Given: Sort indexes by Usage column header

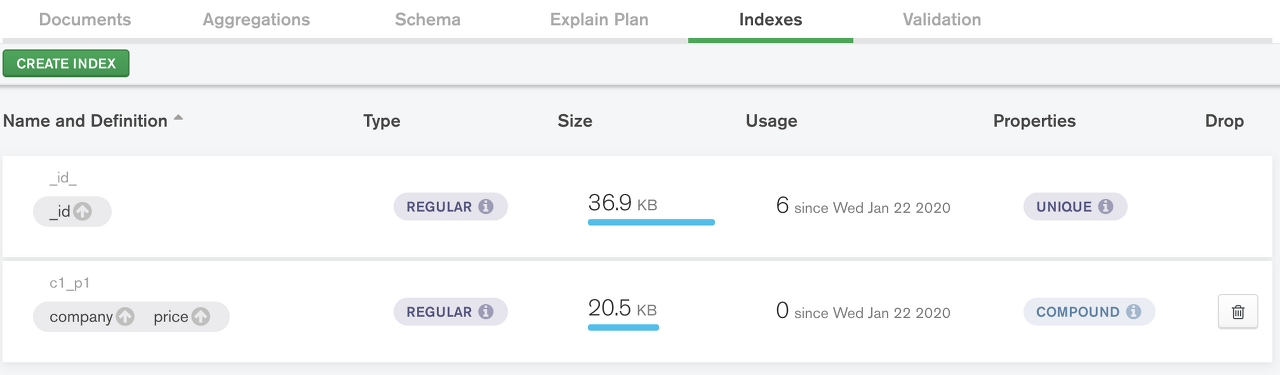Looking at the screenshot, I should 772,121.
